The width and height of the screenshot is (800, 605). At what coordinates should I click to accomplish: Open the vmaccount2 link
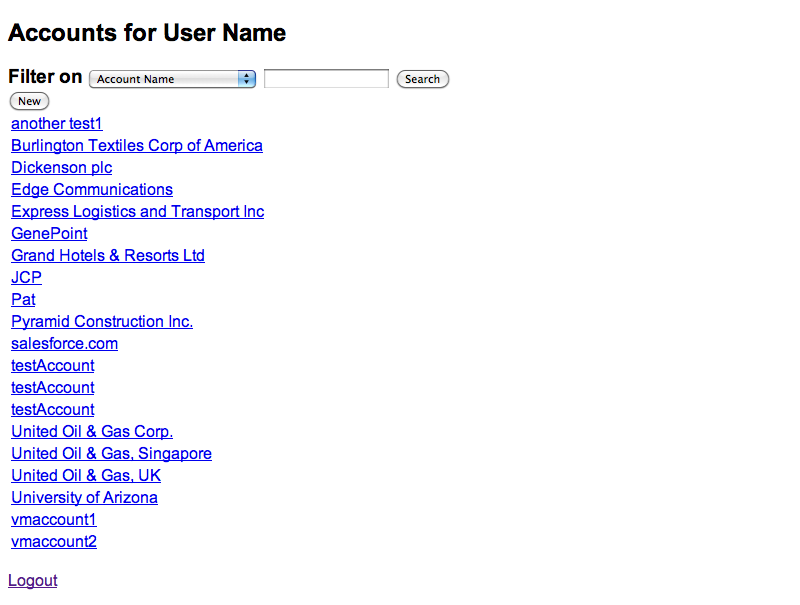coord(54,541)
